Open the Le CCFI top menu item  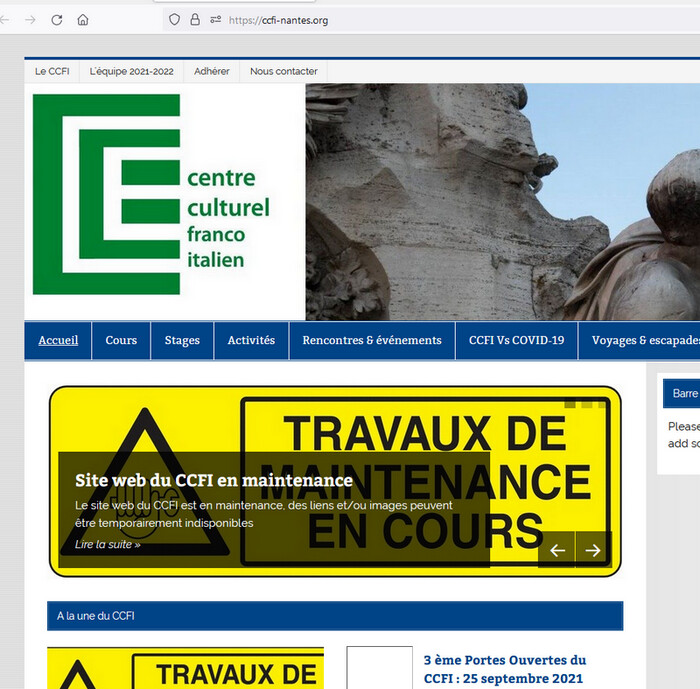(52, 71)
